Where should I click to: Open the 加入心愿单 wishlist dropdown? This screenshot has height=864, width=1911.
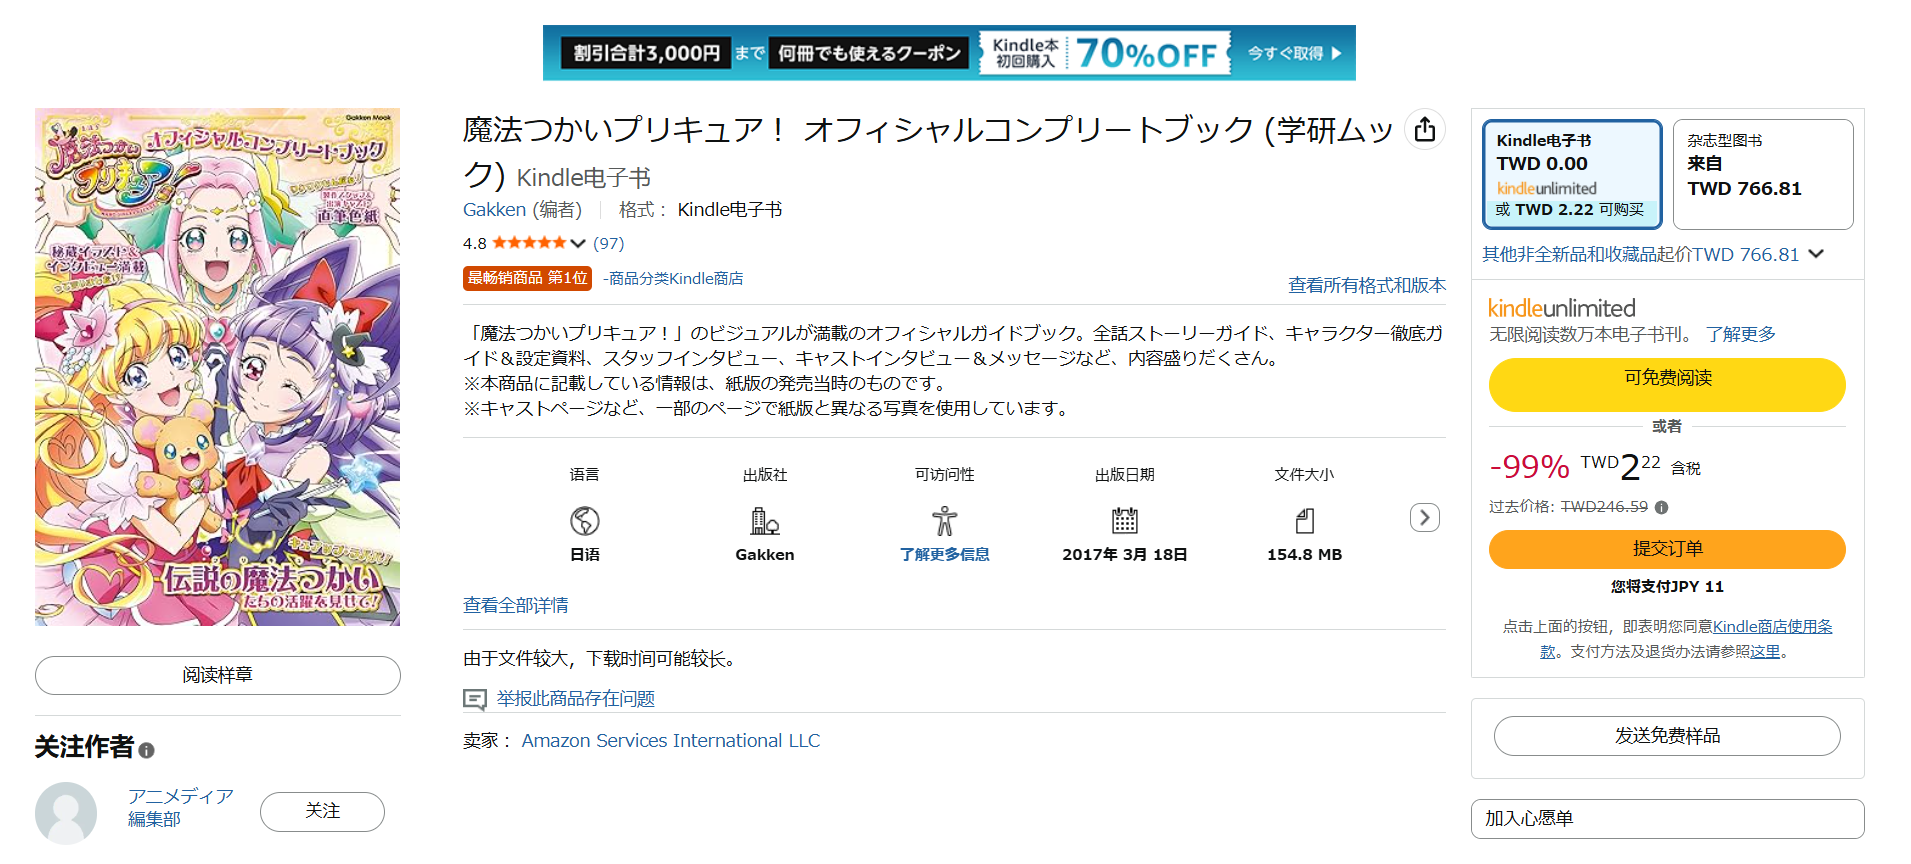point(1668,819)
